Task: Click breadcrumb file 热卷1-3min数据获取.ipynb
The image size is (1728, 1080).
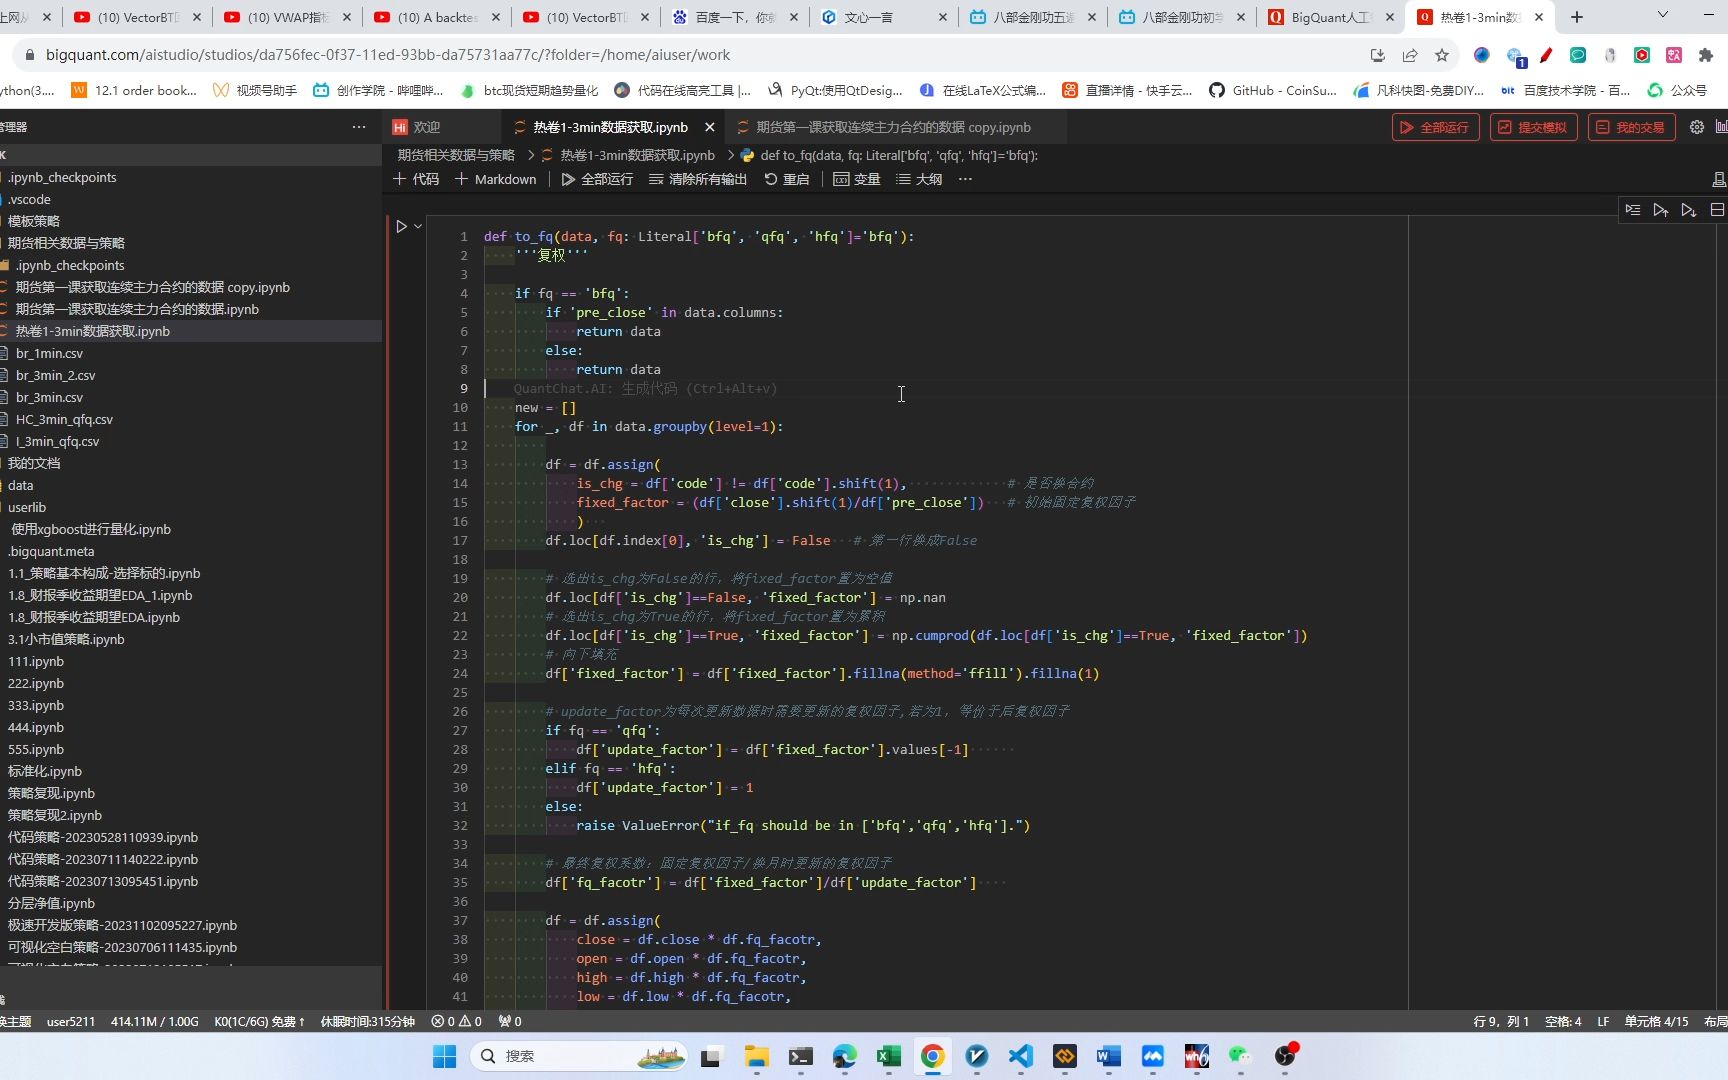Action: [637, 155]
